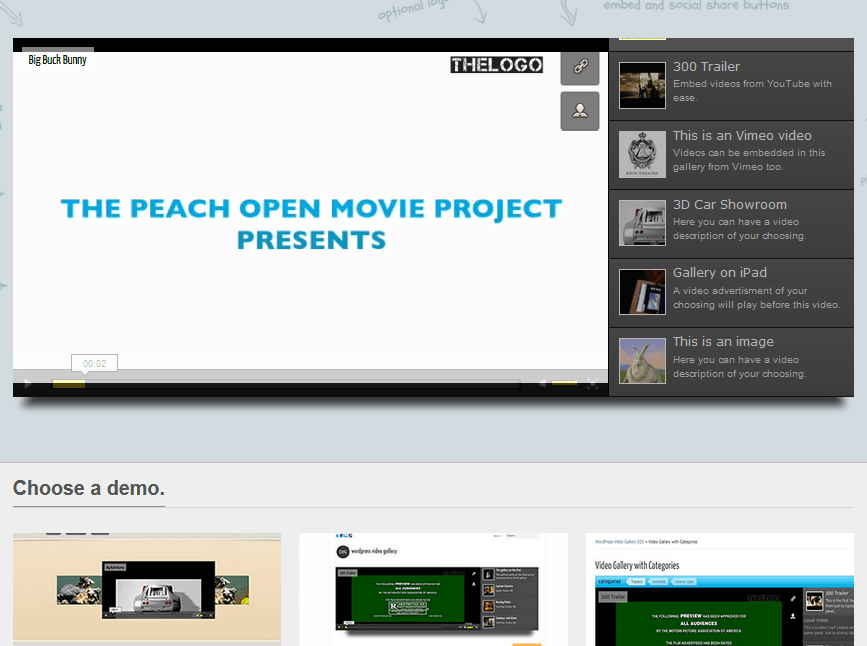Open the 300 Trailer playlist title

706,66
